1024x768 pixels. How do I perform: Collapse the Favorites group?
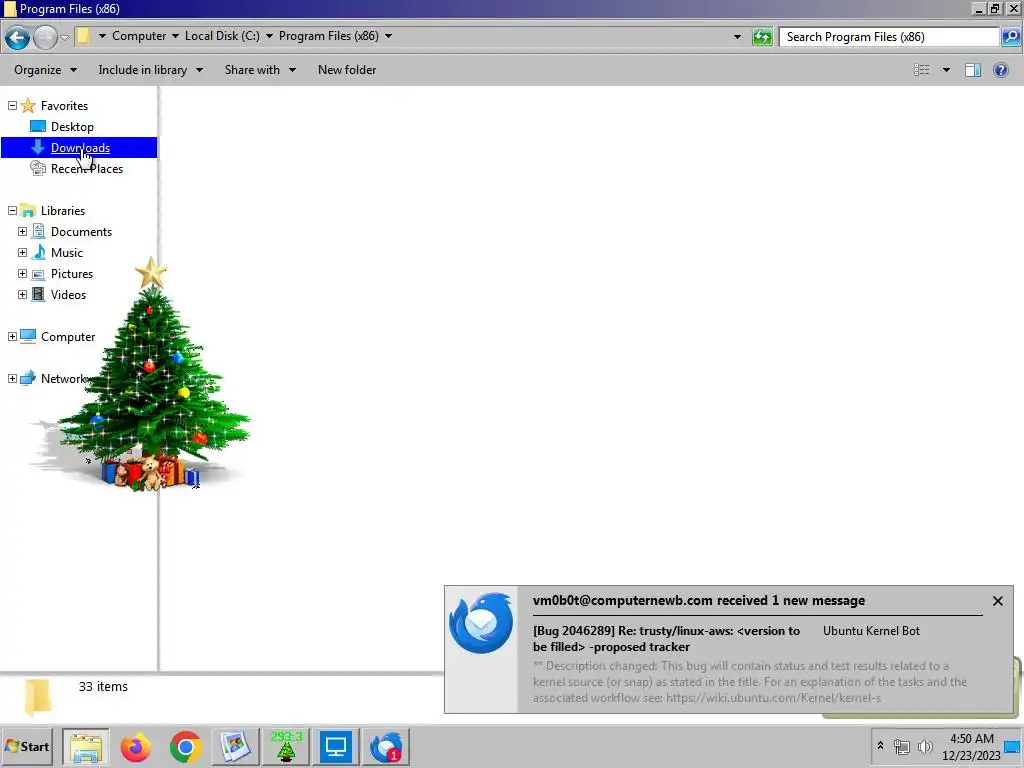click(12, 105)
